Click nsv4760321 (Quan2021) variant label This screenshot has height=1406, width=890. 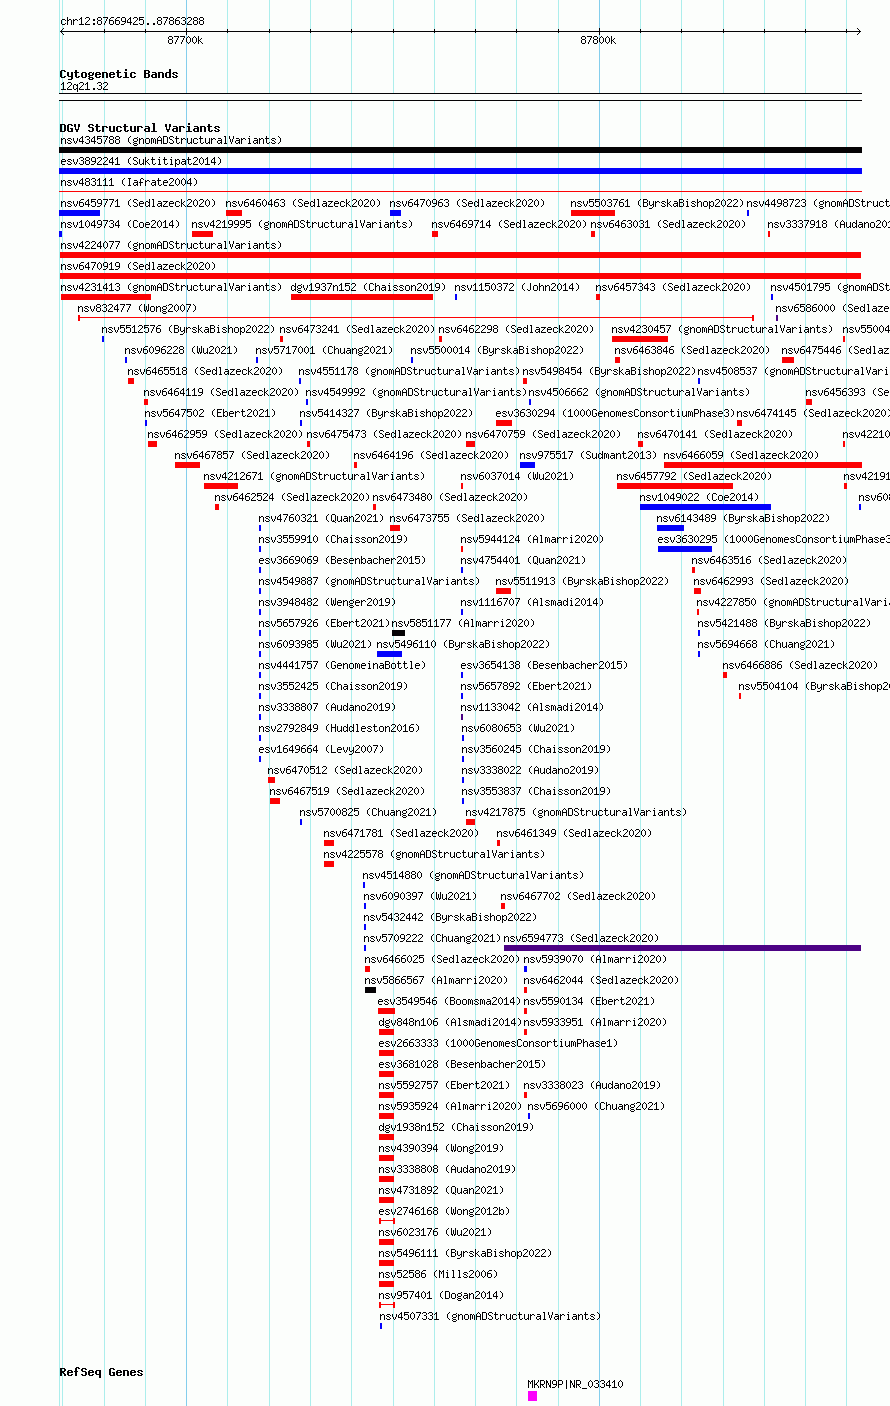tap(321, 518)
